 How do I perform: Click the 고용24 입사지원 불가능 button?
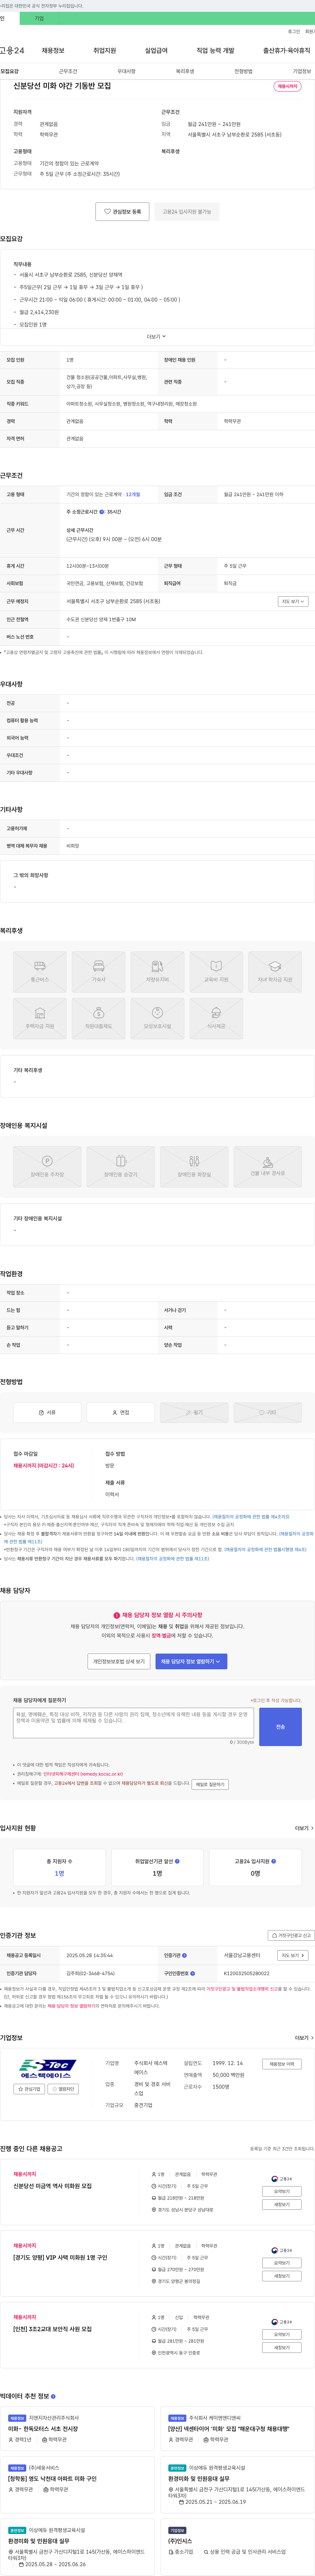click(187, 212)
